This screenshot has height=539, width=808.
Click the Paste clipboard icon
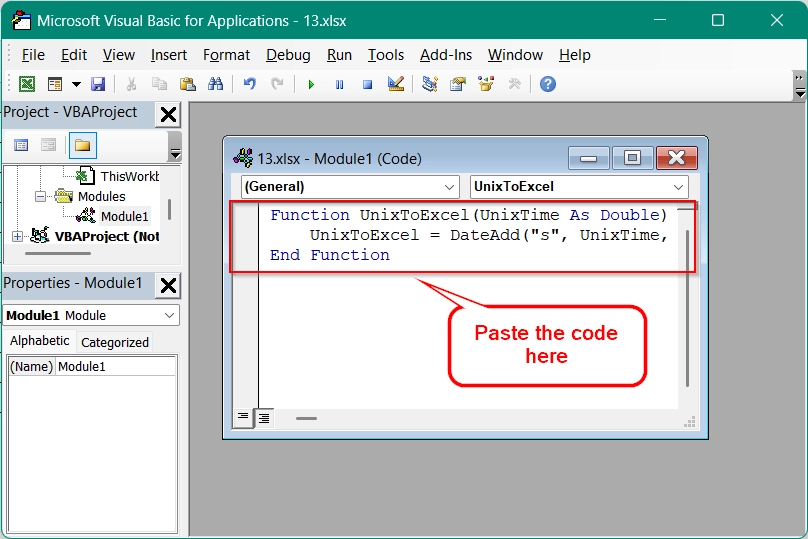click(x=187, y=84)
